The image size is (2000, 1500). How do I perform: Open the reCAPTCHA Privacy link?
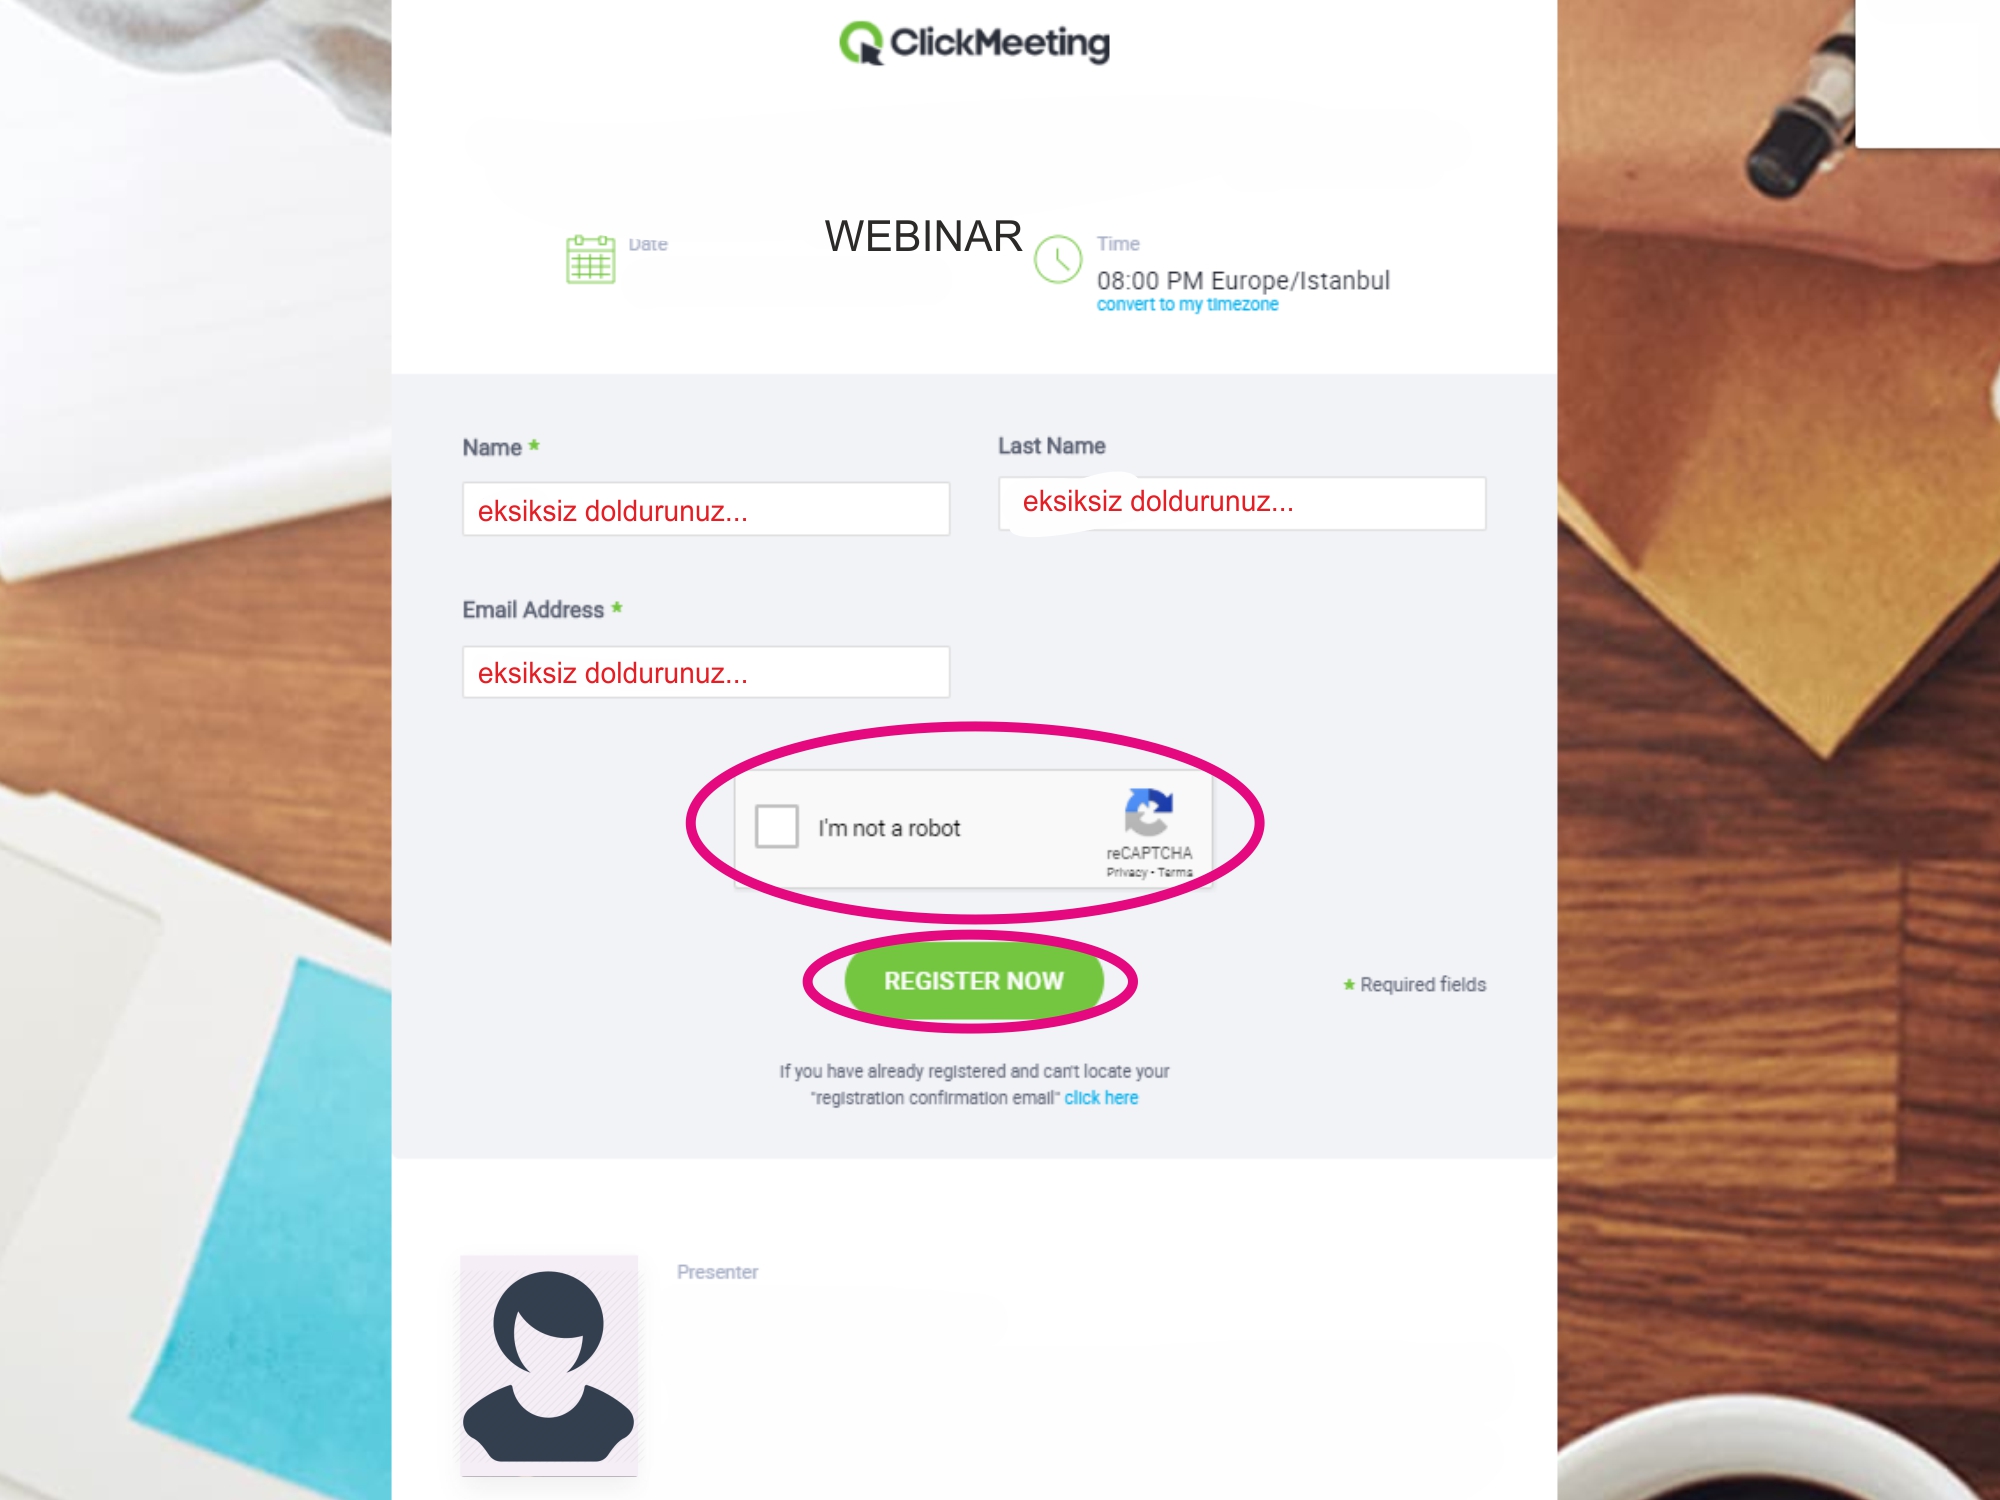pyautogui.click(x=1126, y=873)
